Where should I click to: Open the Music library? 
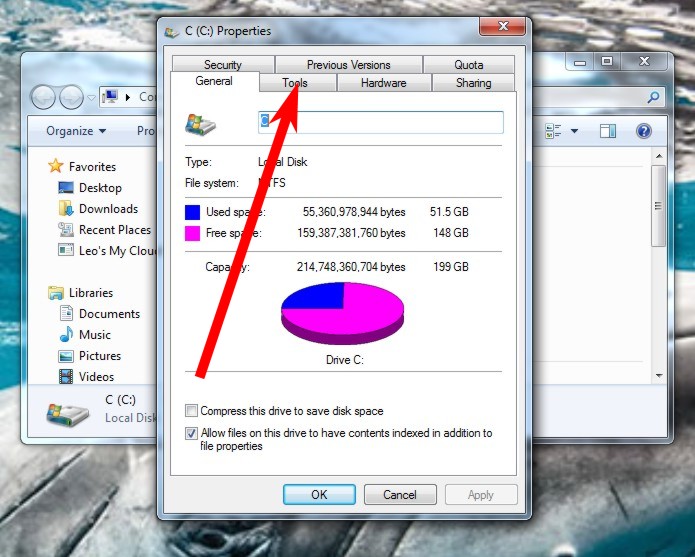click(95, 335)
